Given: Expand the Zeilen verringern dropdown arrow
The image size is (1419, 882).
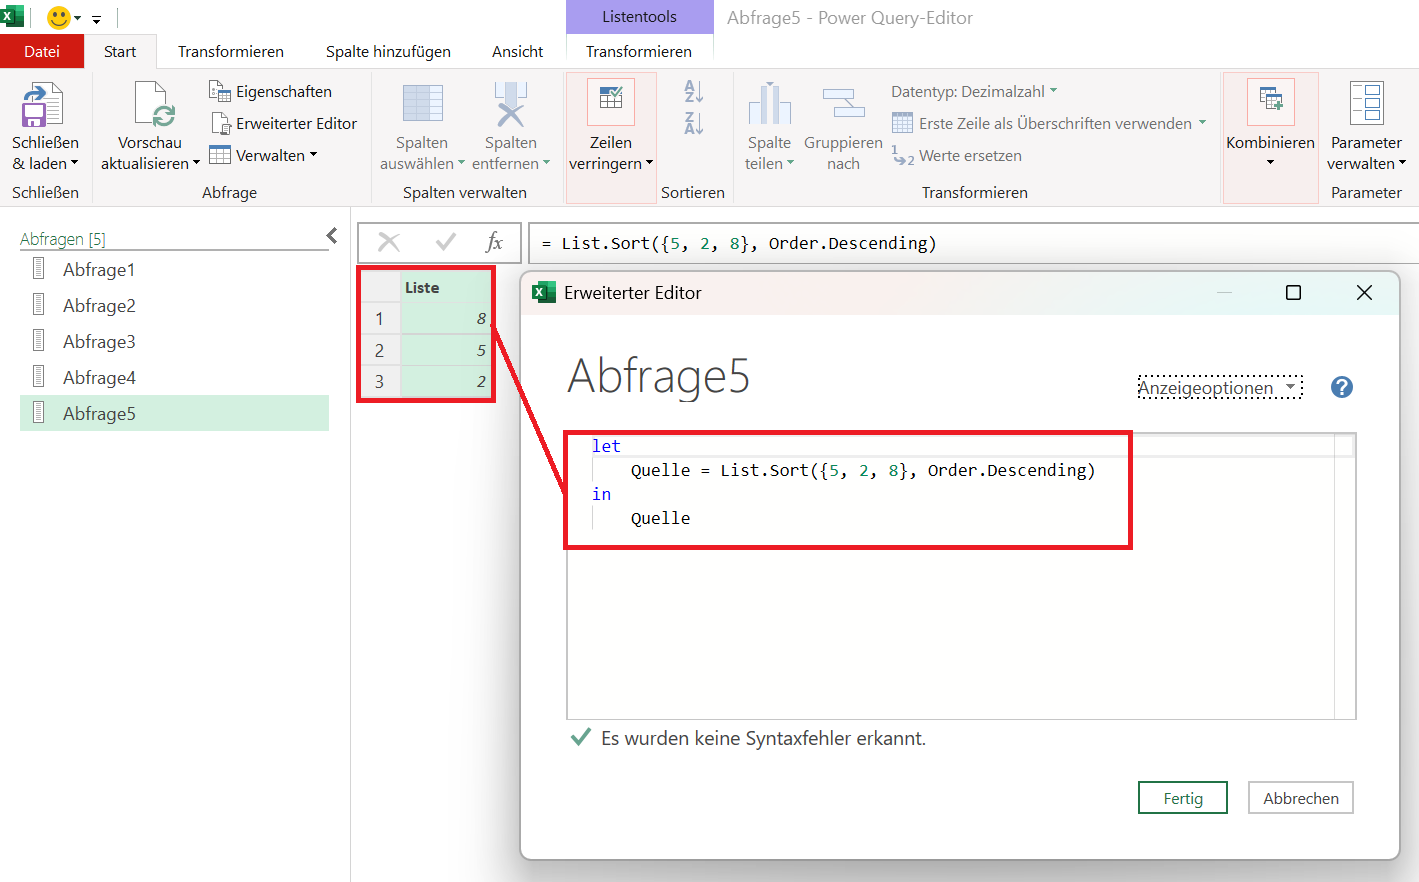Looking at the screenshot, I should point(649,163).
